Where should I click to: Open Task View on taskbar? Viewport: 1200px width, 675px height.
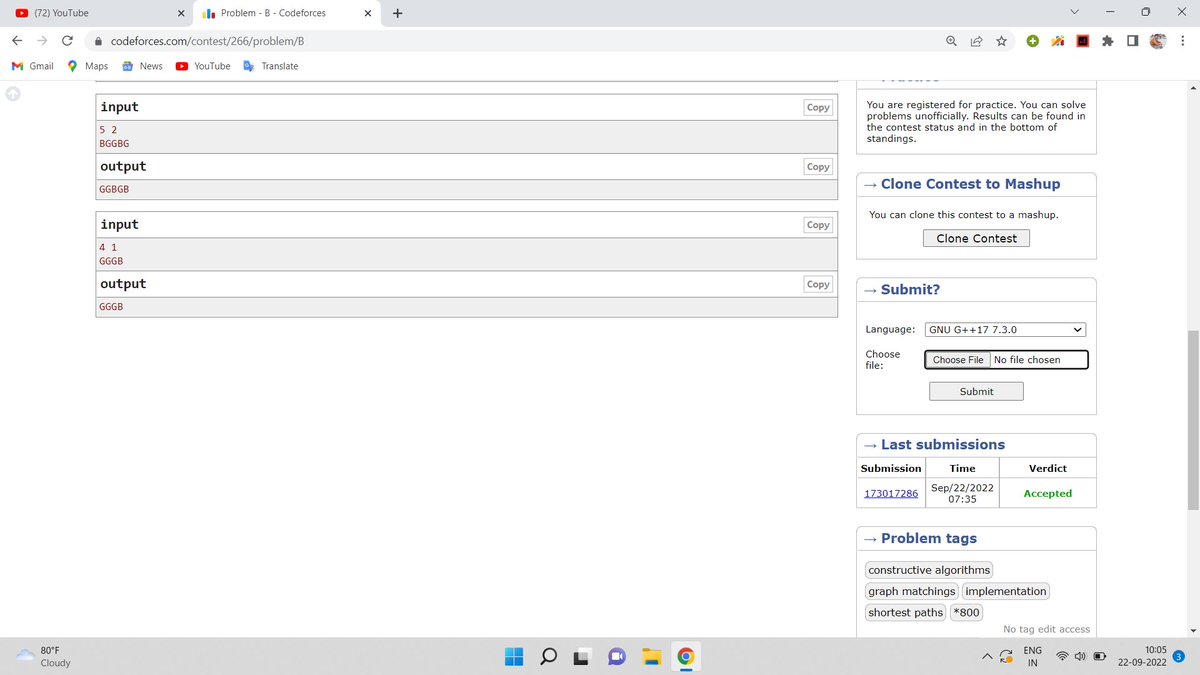pyautogui.click(x=582, y=657)
